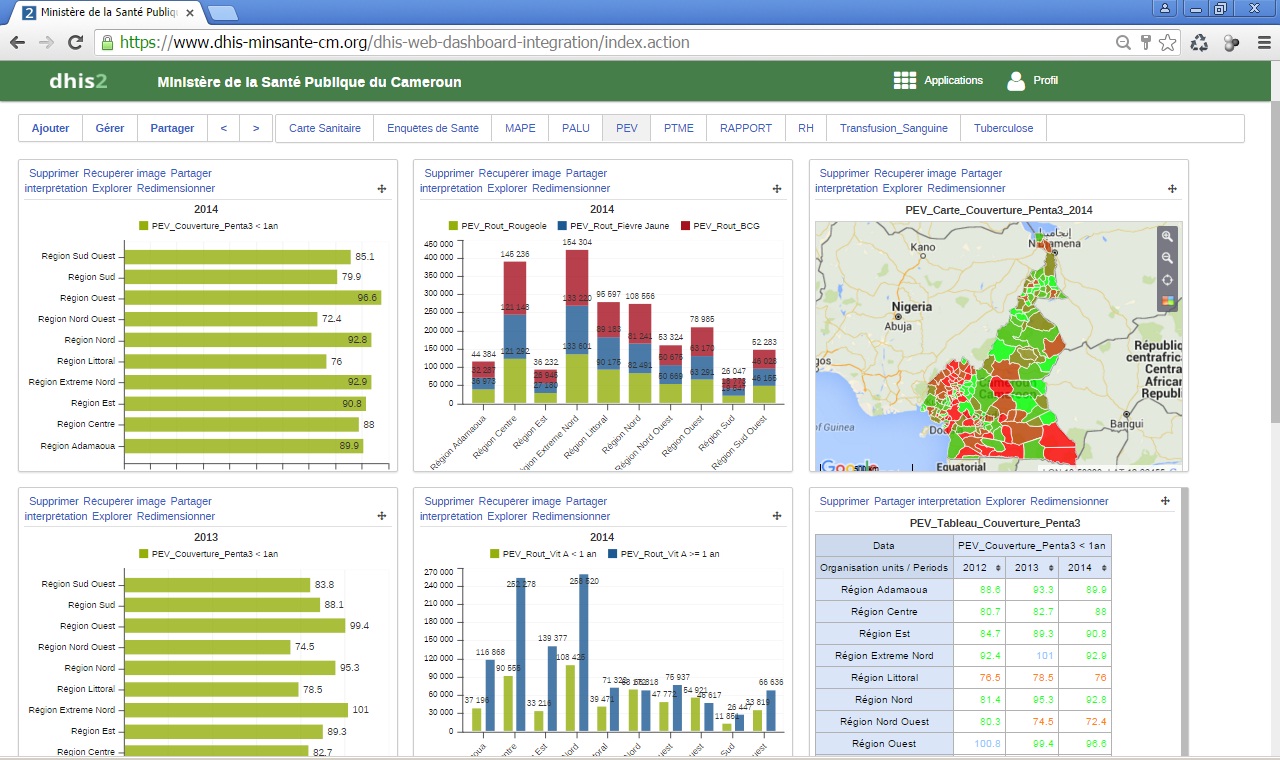The width and height of the screenshot is (1280, 760).
Task: Switch to the PALU dashboard tab
Action: [x=575, y=128]
